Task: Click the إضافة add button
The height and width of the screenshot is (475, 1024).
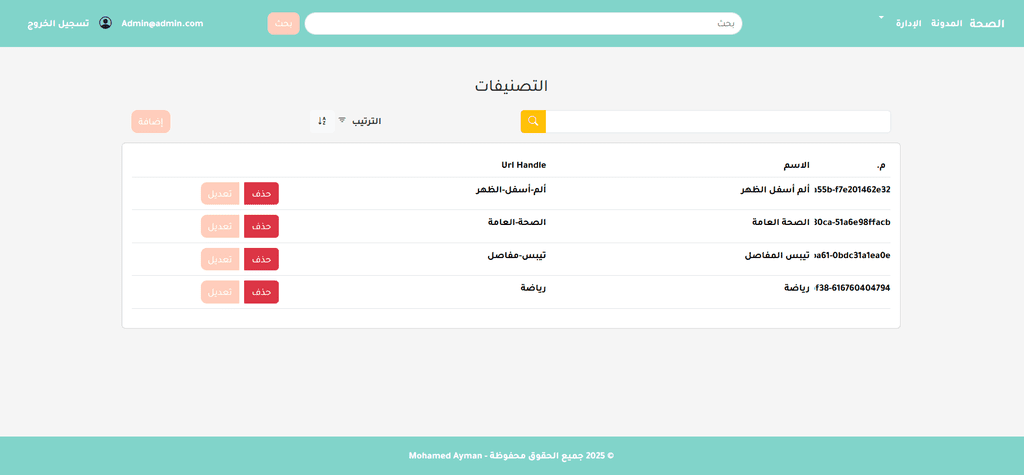Action: pyautogui.click(x=151, y=122)
